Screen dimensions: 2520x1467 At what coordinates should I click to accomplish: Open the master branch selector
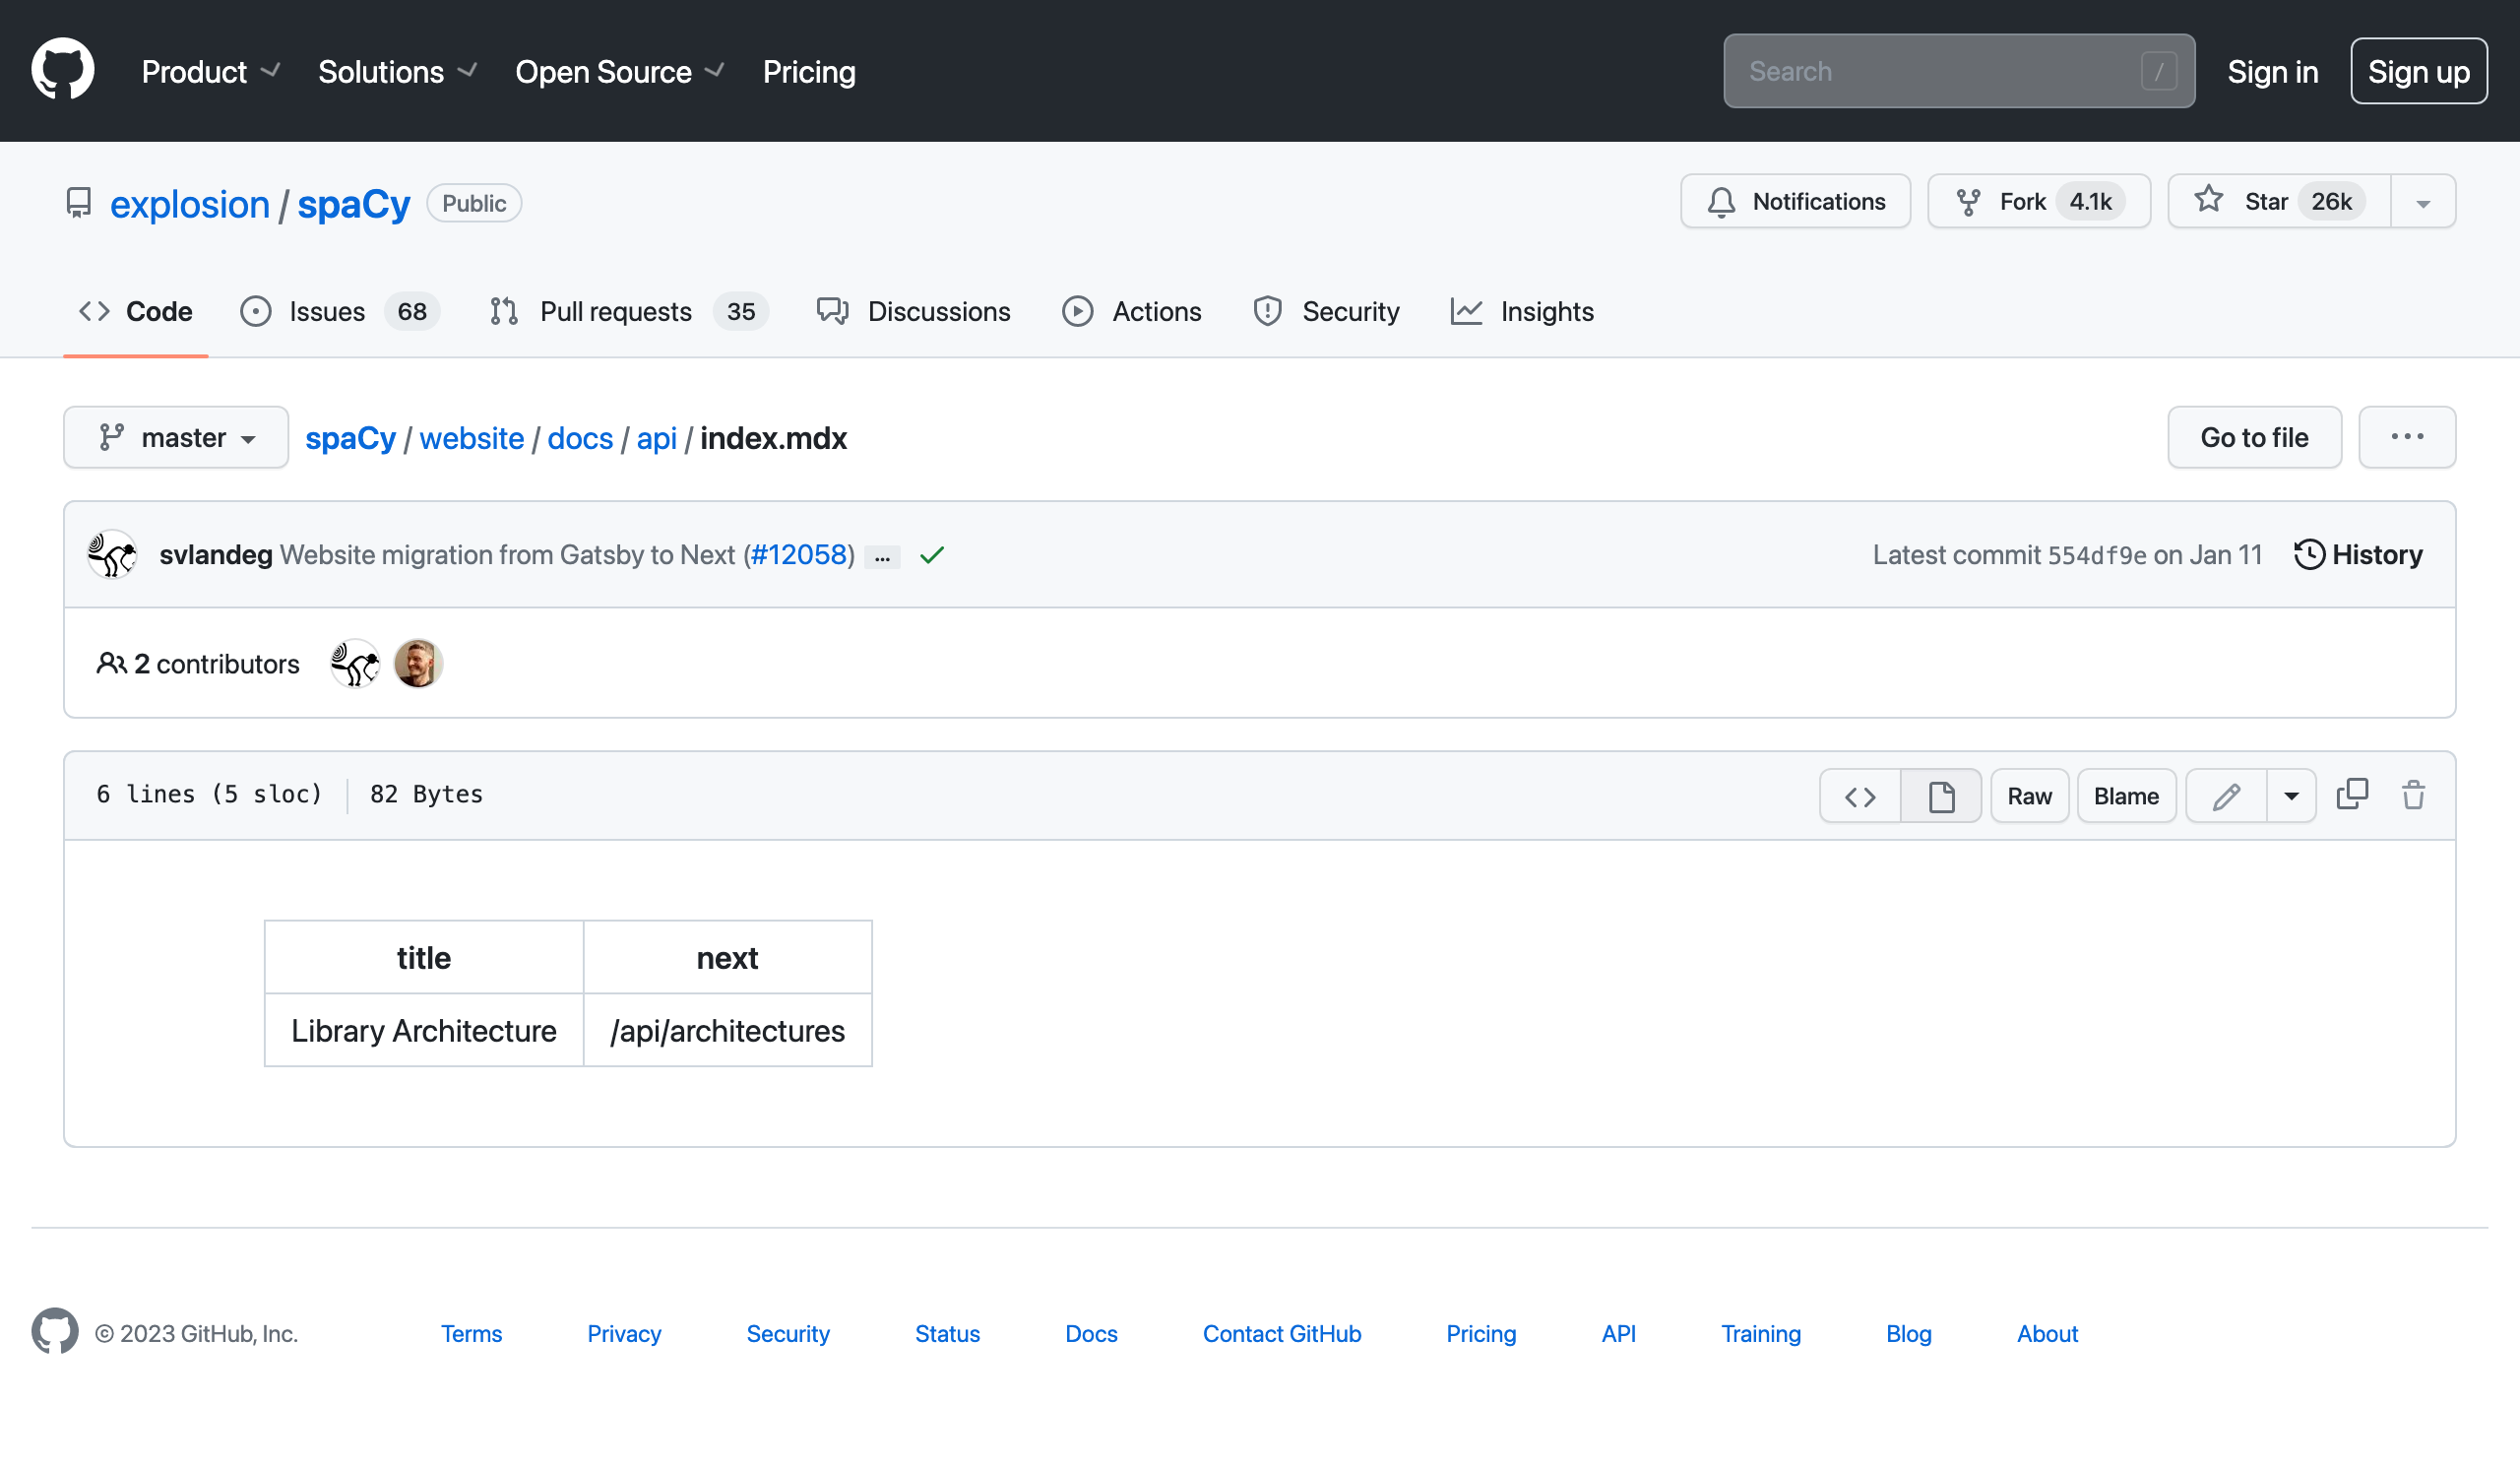click(176, 437)
